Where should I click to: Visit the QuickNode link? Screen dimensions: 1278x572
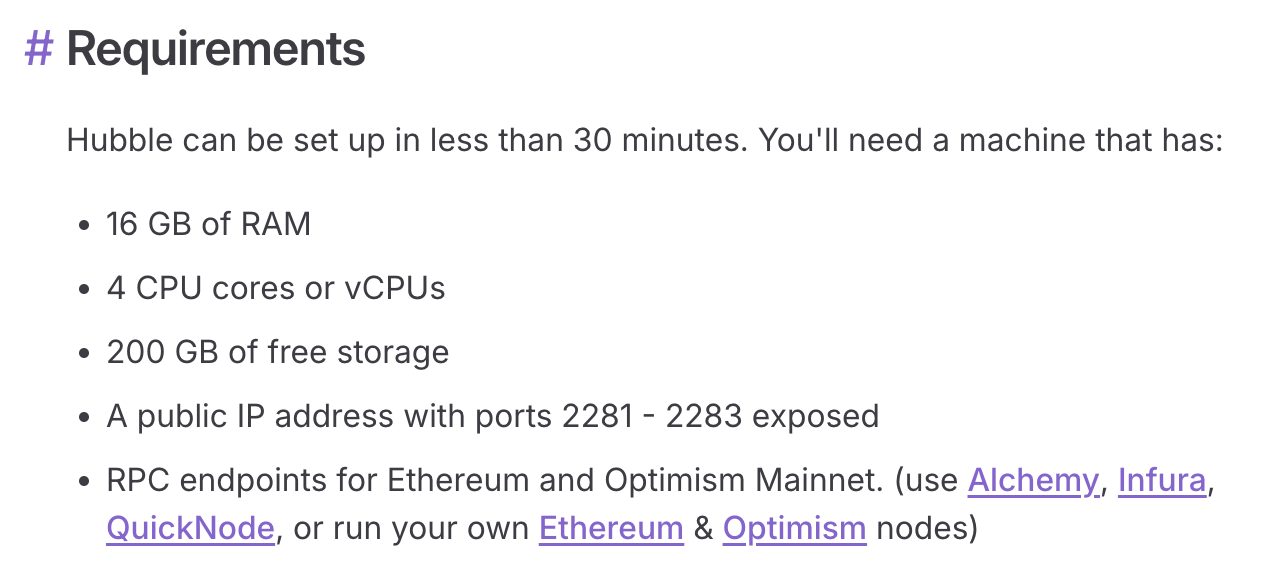(x=190, y=527)
